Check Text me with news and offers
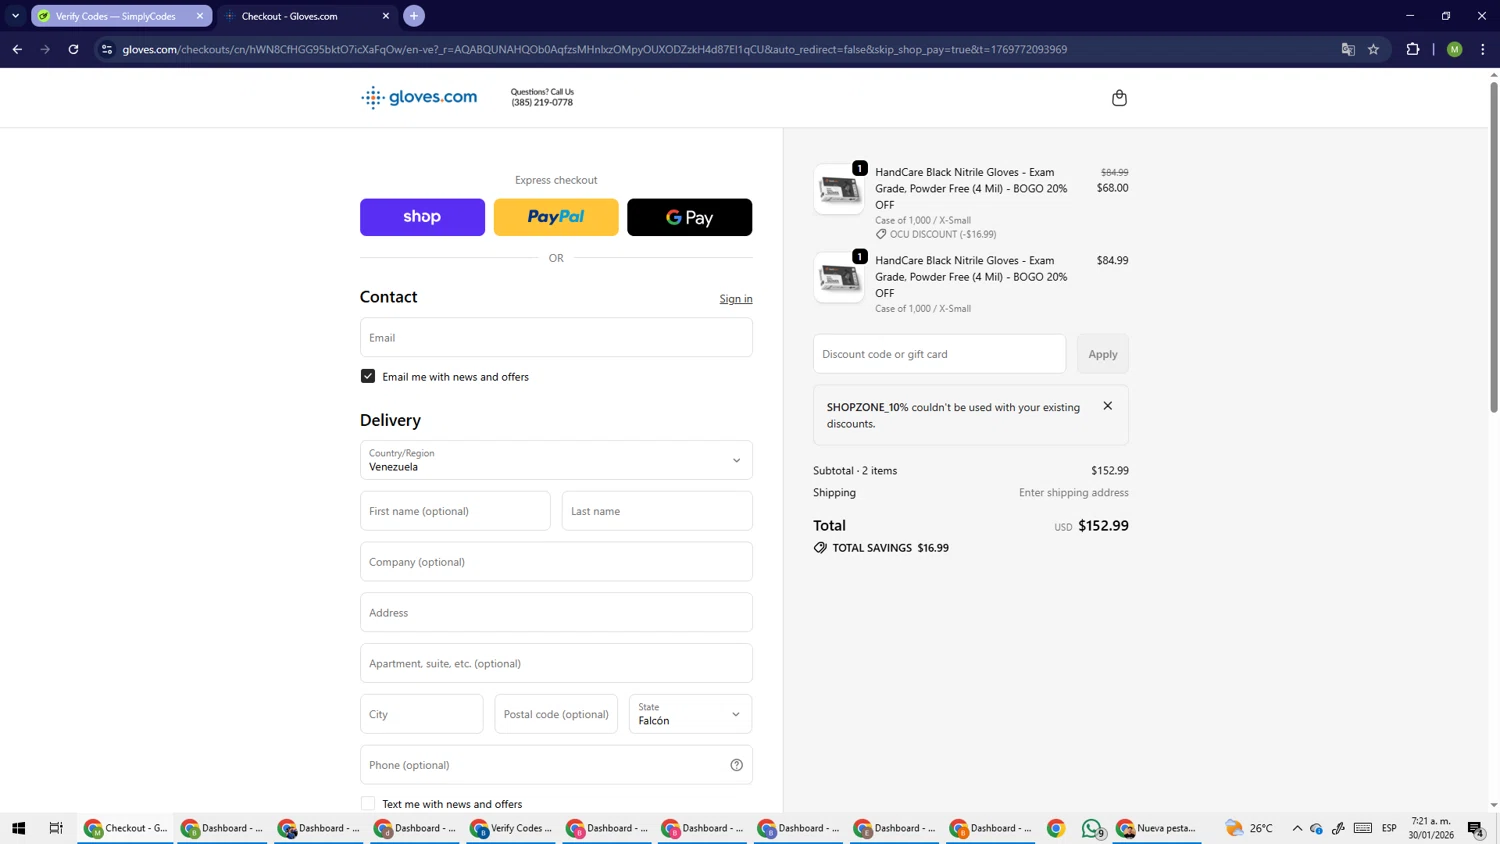 point(368,804)
